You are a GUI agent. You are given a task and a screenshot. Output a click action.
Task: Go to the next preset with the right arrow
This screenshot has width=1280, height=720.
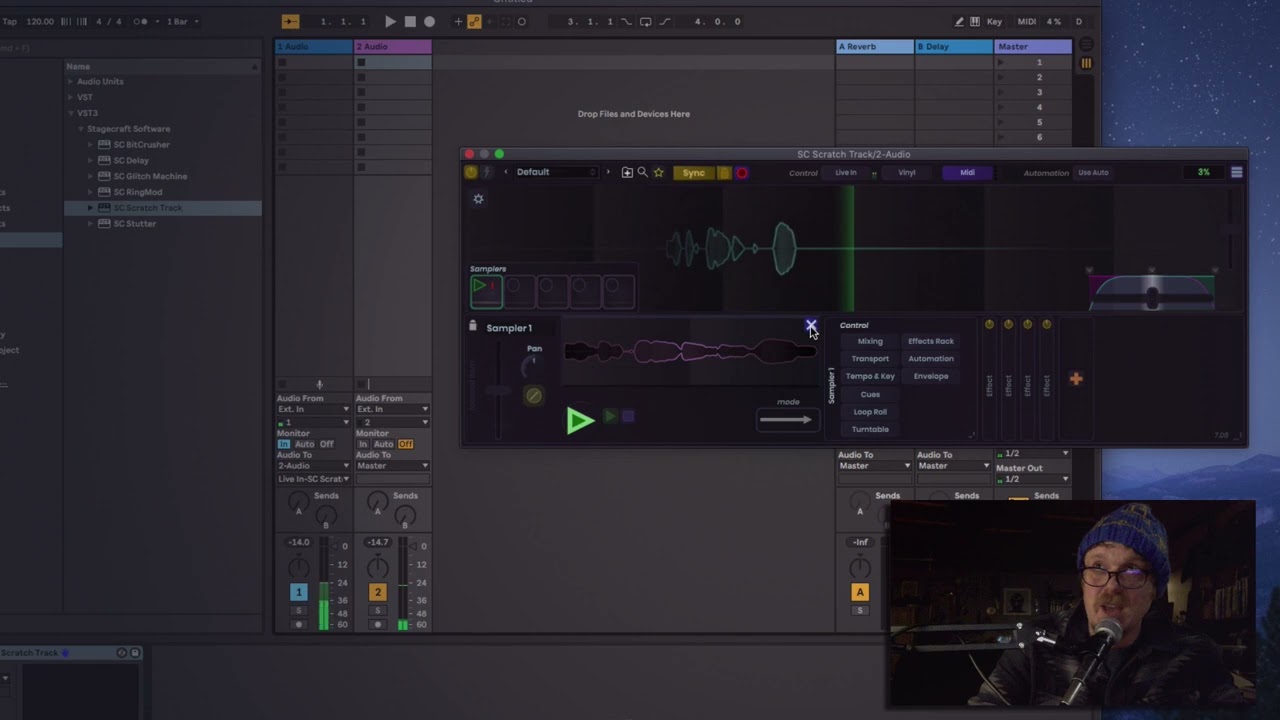point(607,172)
